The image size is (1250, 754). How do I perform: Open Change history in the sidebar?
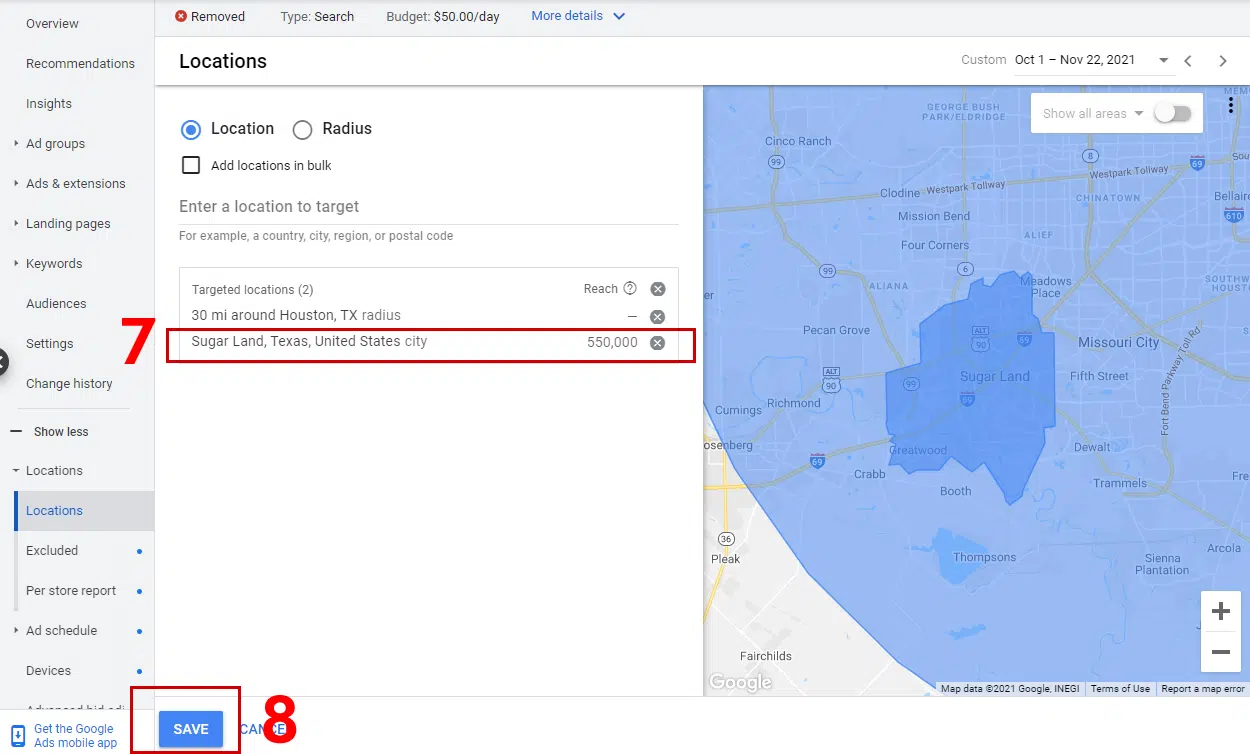click(69, 383)
